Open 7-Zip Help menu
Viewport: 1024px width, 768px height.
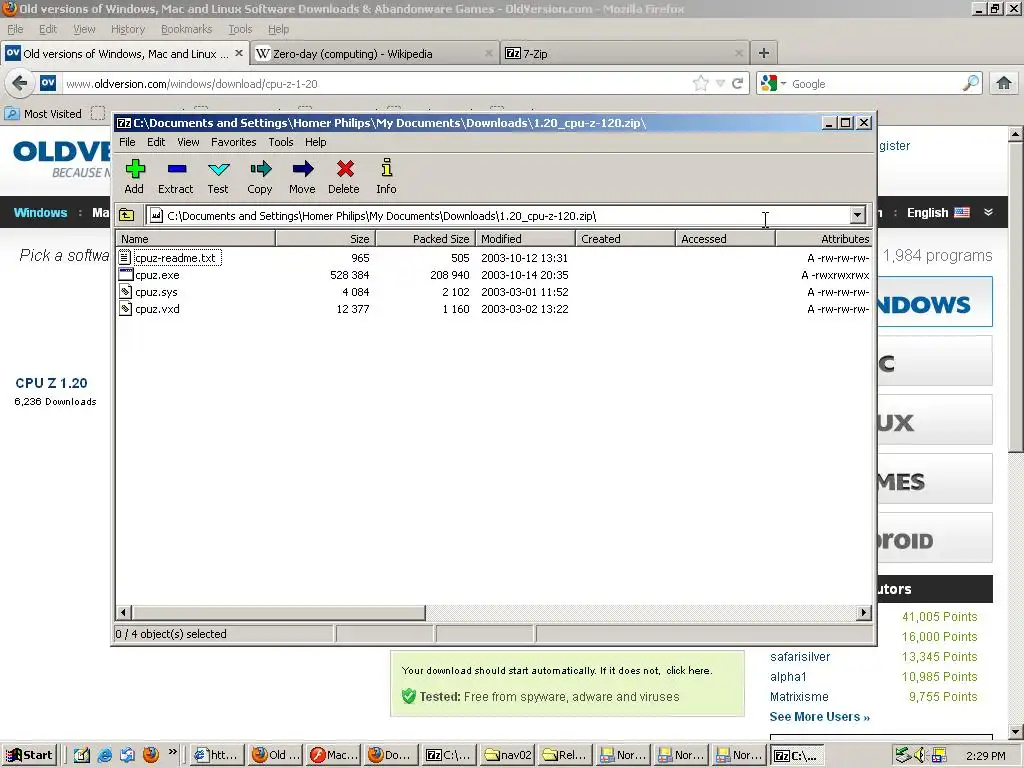[315, 142]
